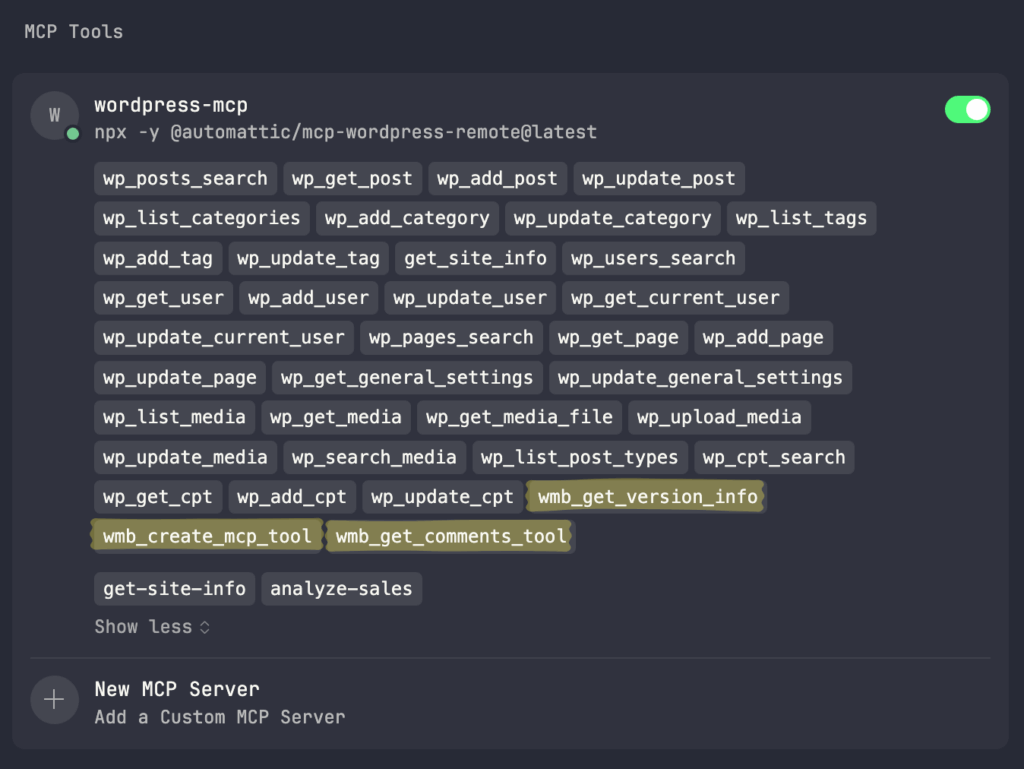Select the wp_update_current_user chip
The width and height of the screenshot is (1024, 769).
click(x=224, y=337)
